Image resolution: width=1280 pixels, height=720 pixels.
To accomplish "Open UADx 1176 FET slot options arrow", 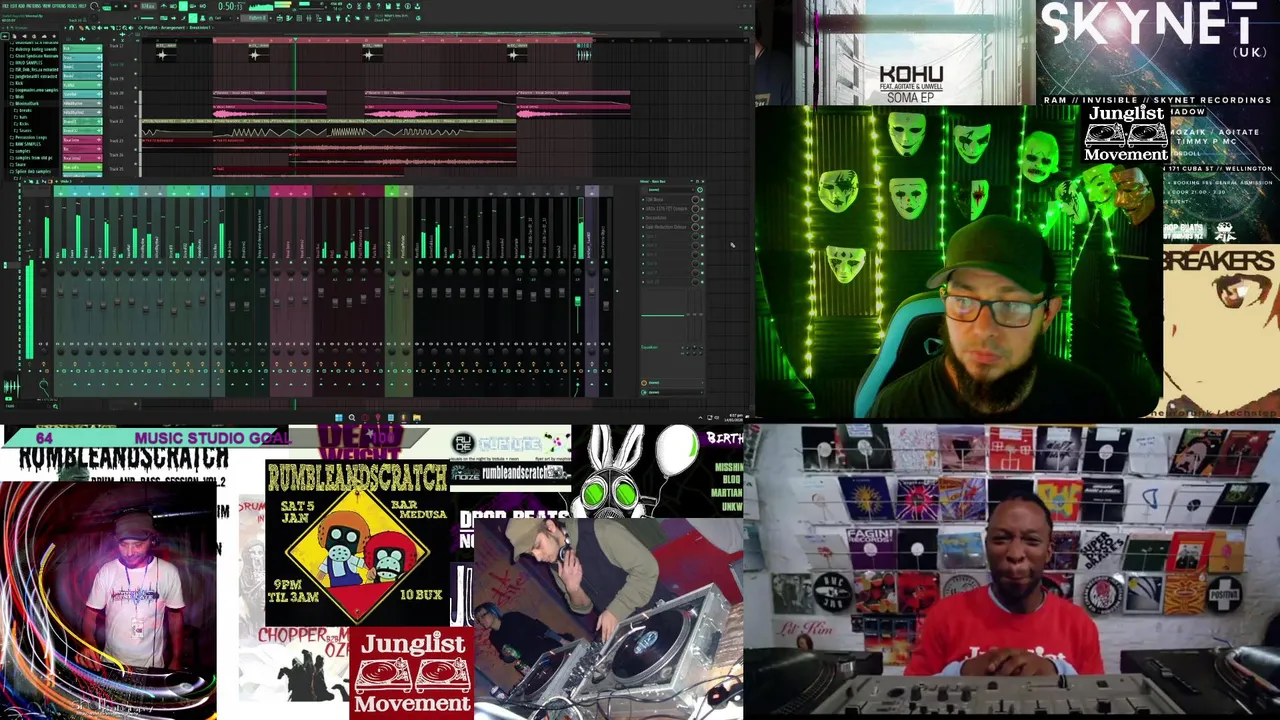I will (x=643, y=209).
